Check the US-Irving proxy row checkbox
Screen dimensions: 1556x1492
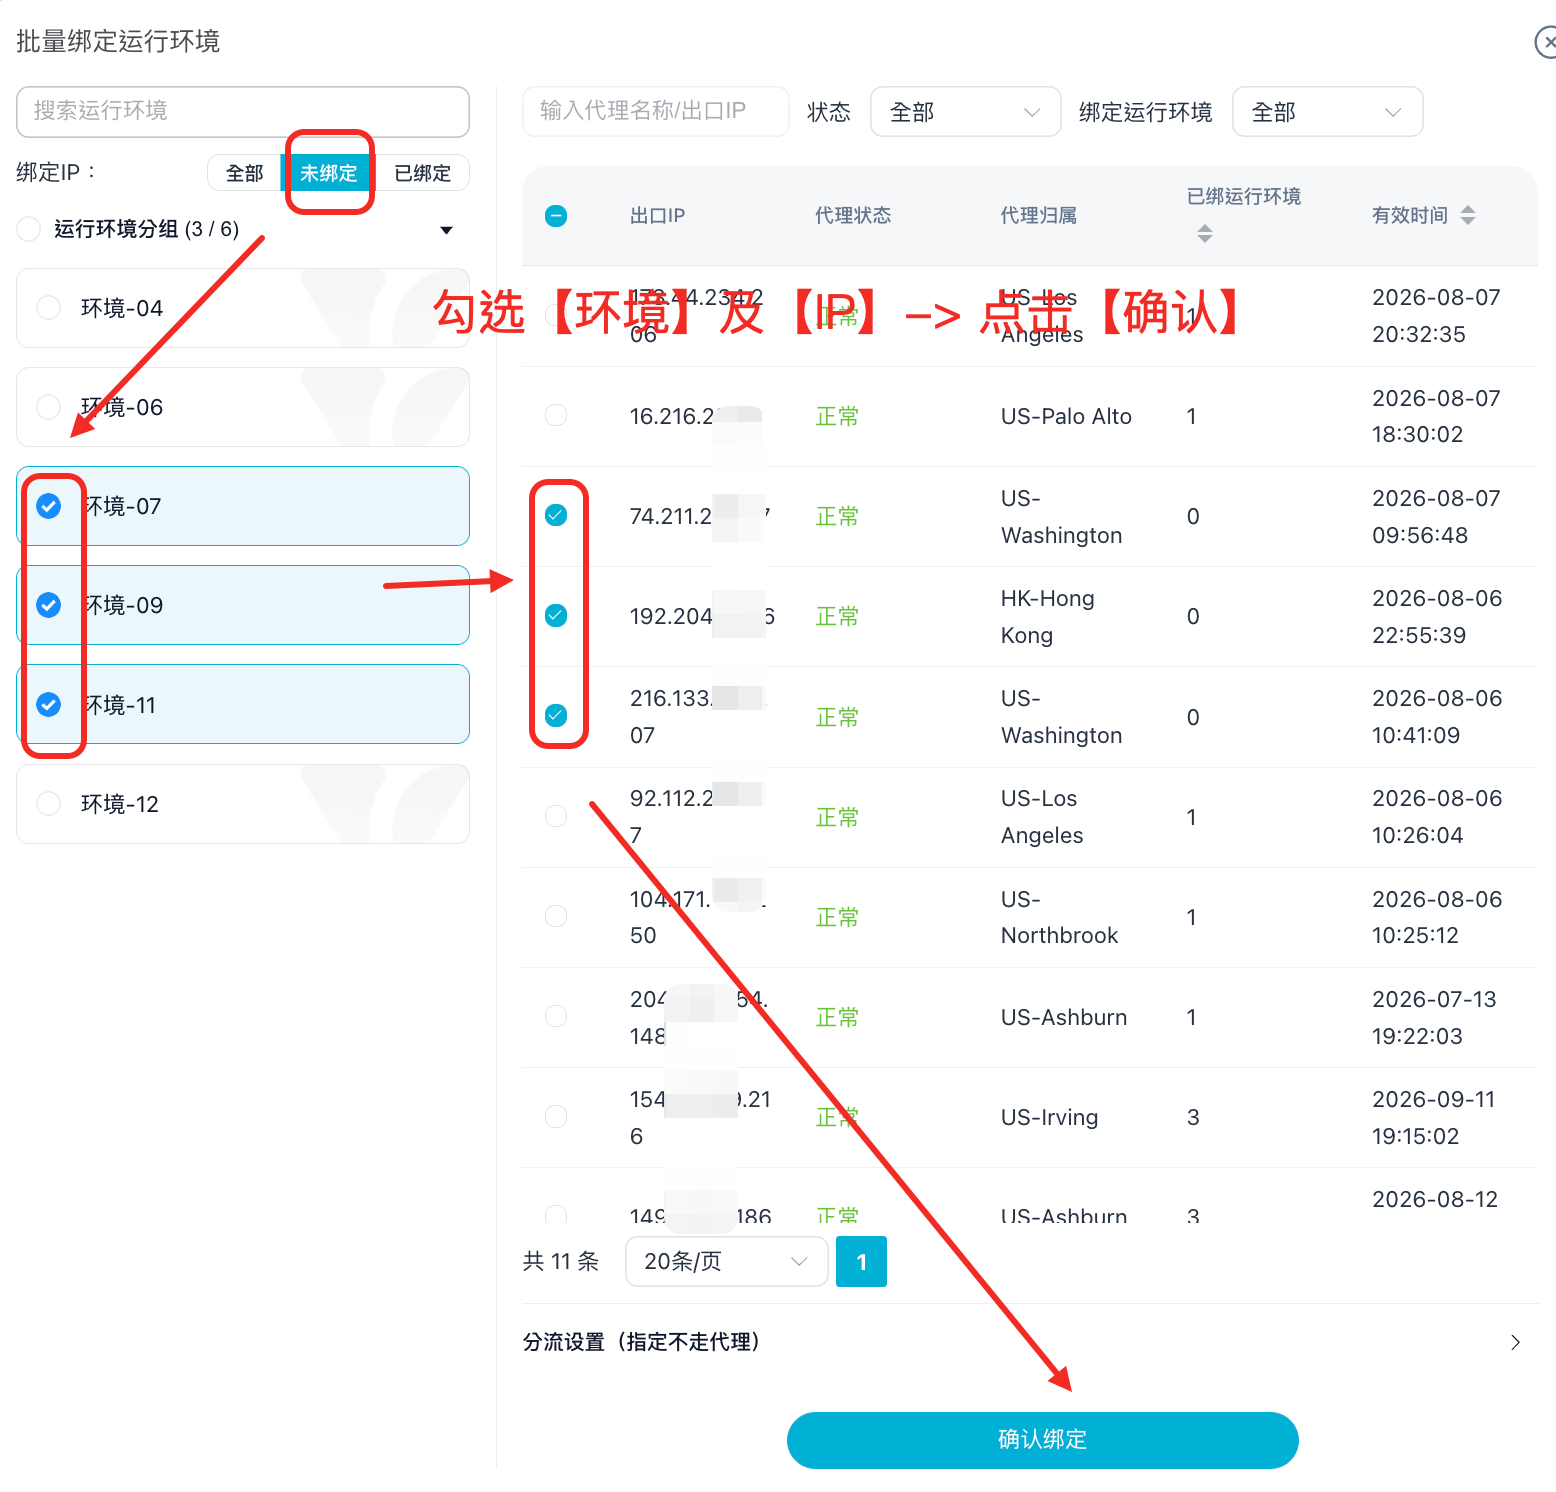556,1116
